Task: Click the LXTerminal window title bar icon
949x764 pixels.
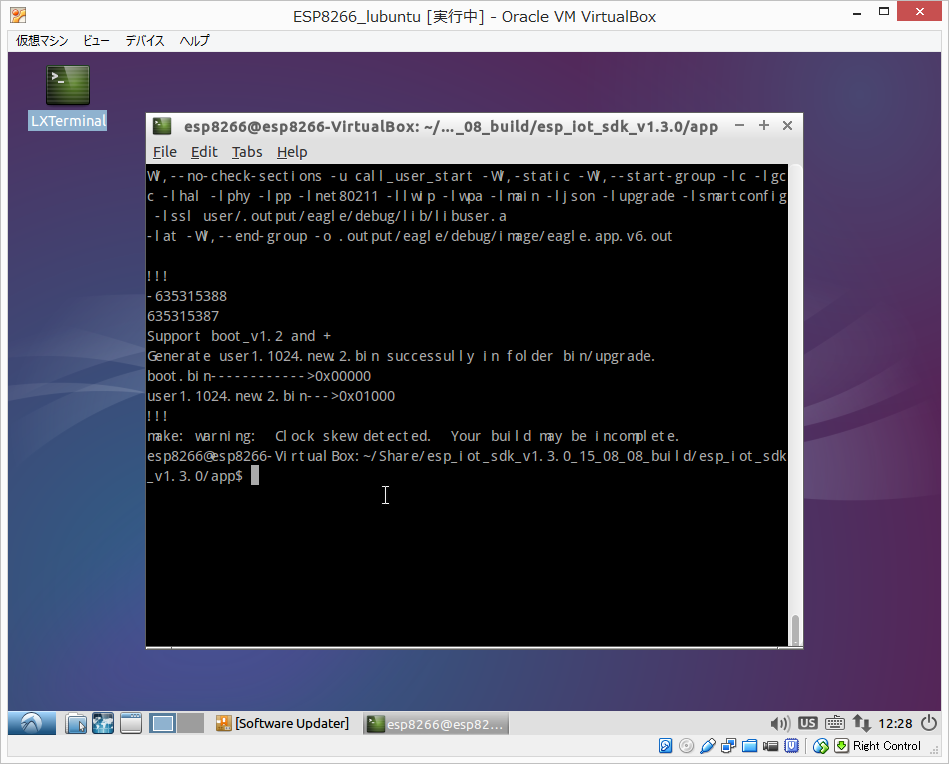Action: coord(162,126)
